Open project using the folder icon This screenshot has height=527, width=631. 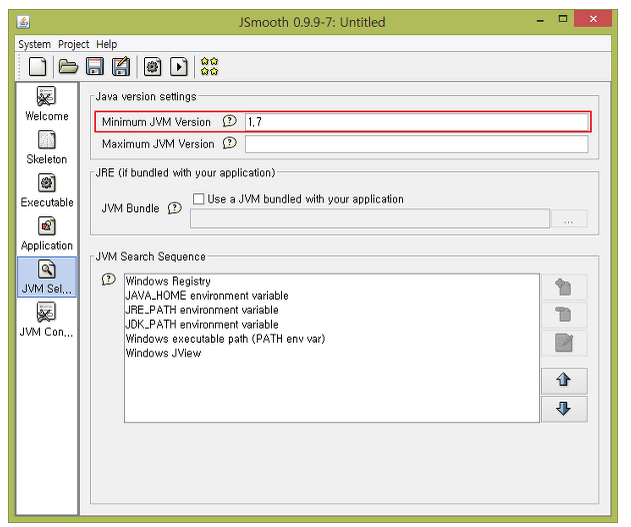pyautogui.click(x=68, y=66)
